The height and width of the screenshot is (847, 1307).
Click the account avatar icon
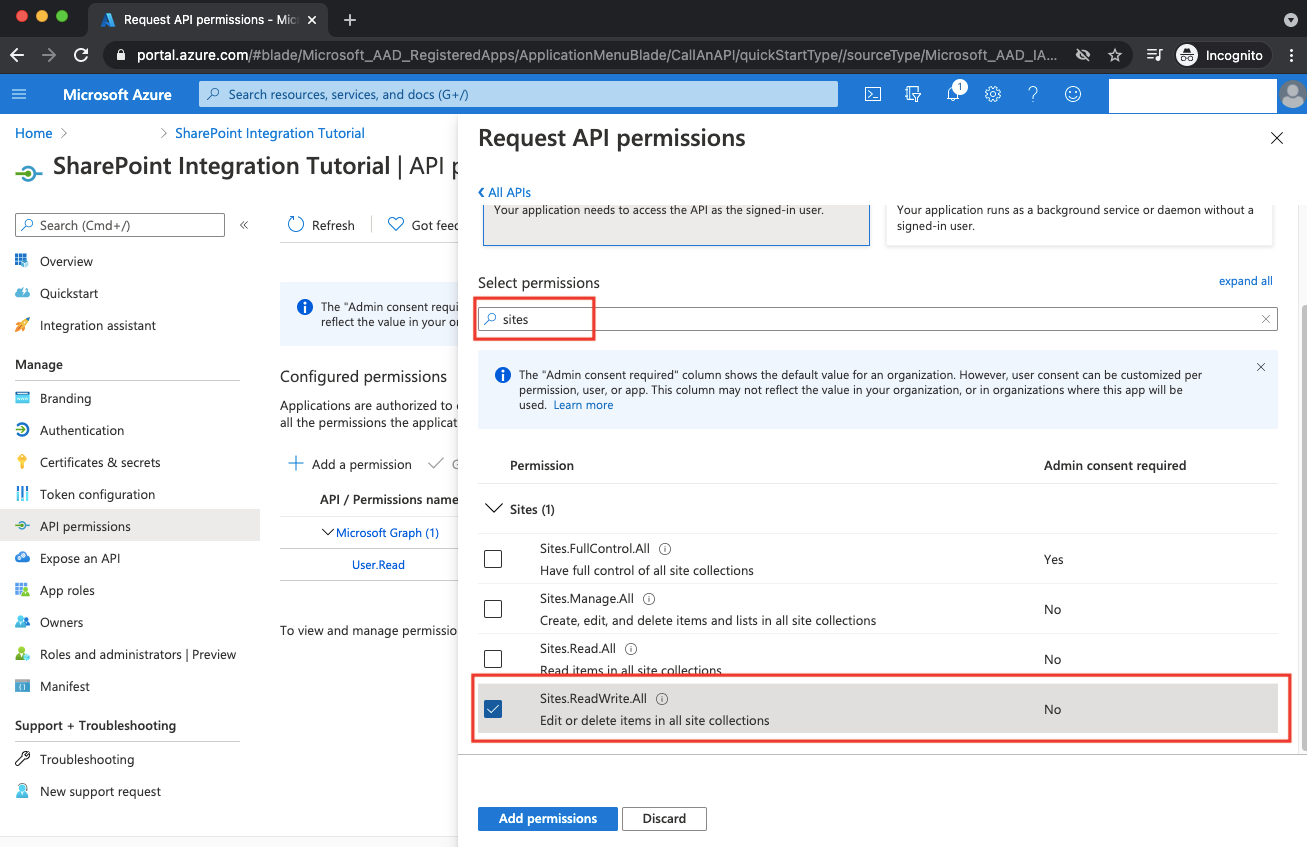point(1293,95)
